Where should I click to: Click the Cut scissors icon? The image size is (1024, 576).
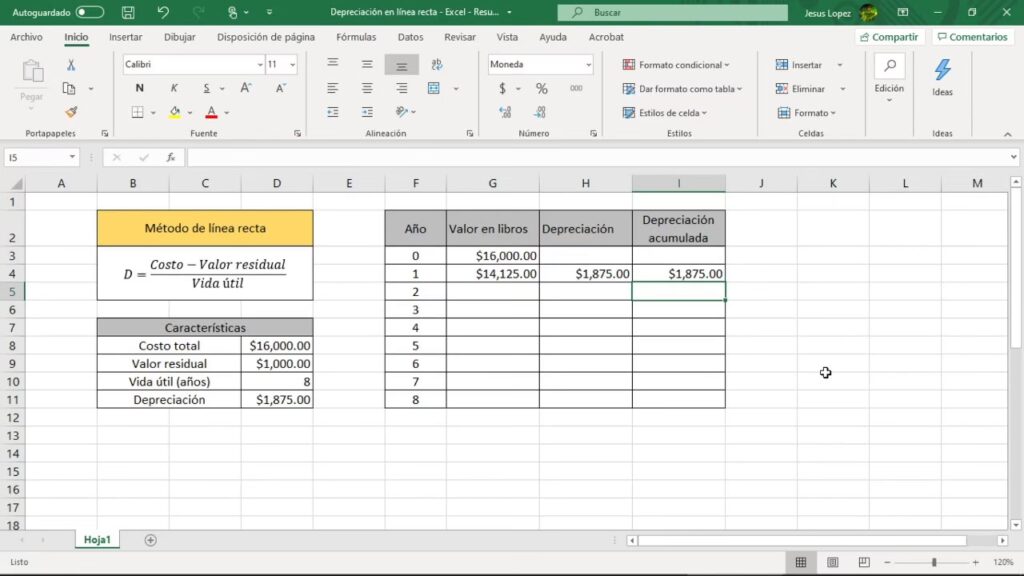point(71,65)
